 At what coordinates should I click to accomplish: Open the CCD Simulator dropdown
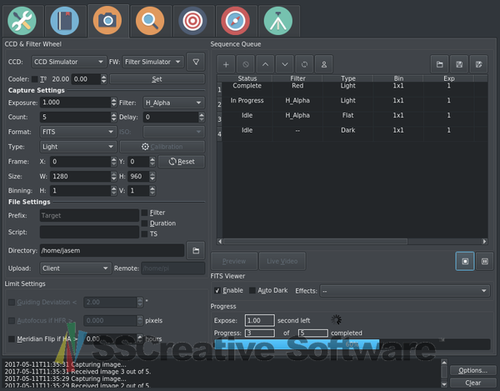69,62
